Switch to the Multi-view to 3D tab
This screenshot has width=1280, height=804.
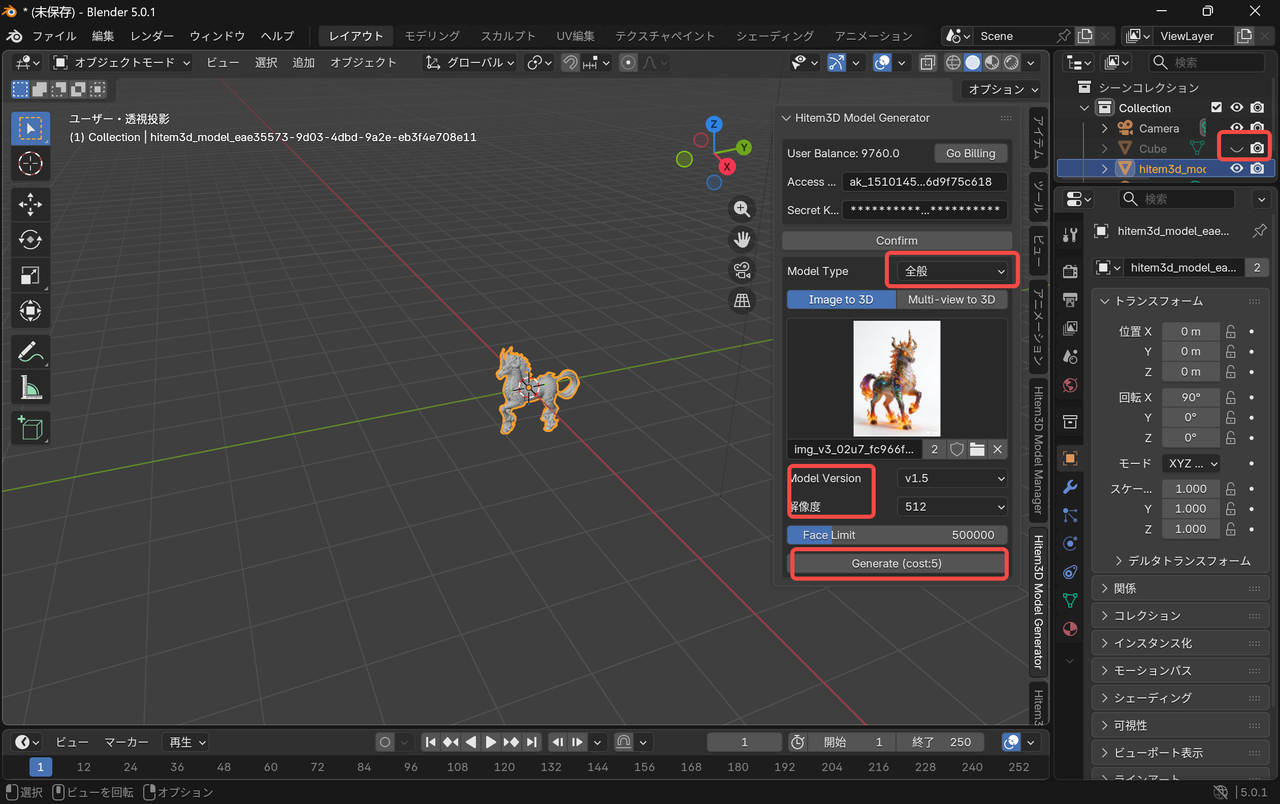point(951,299)
